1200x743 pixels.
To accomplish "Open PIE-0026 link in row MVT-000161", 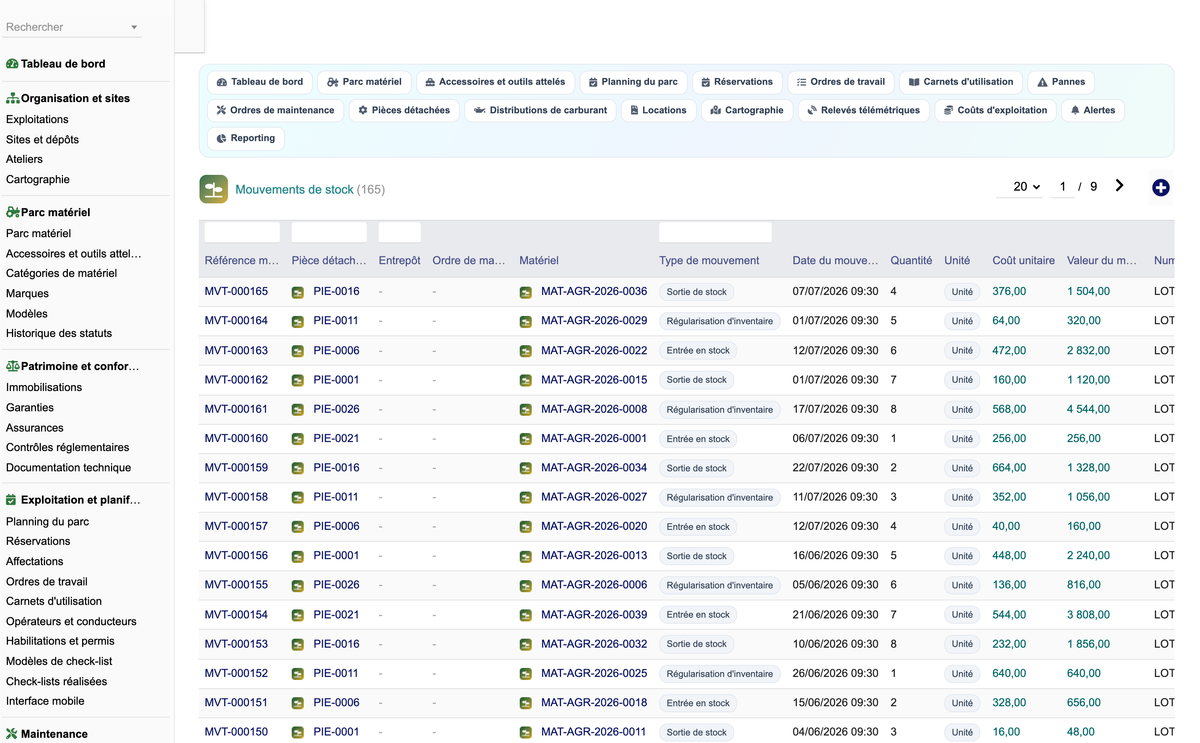I will point(336,409).
